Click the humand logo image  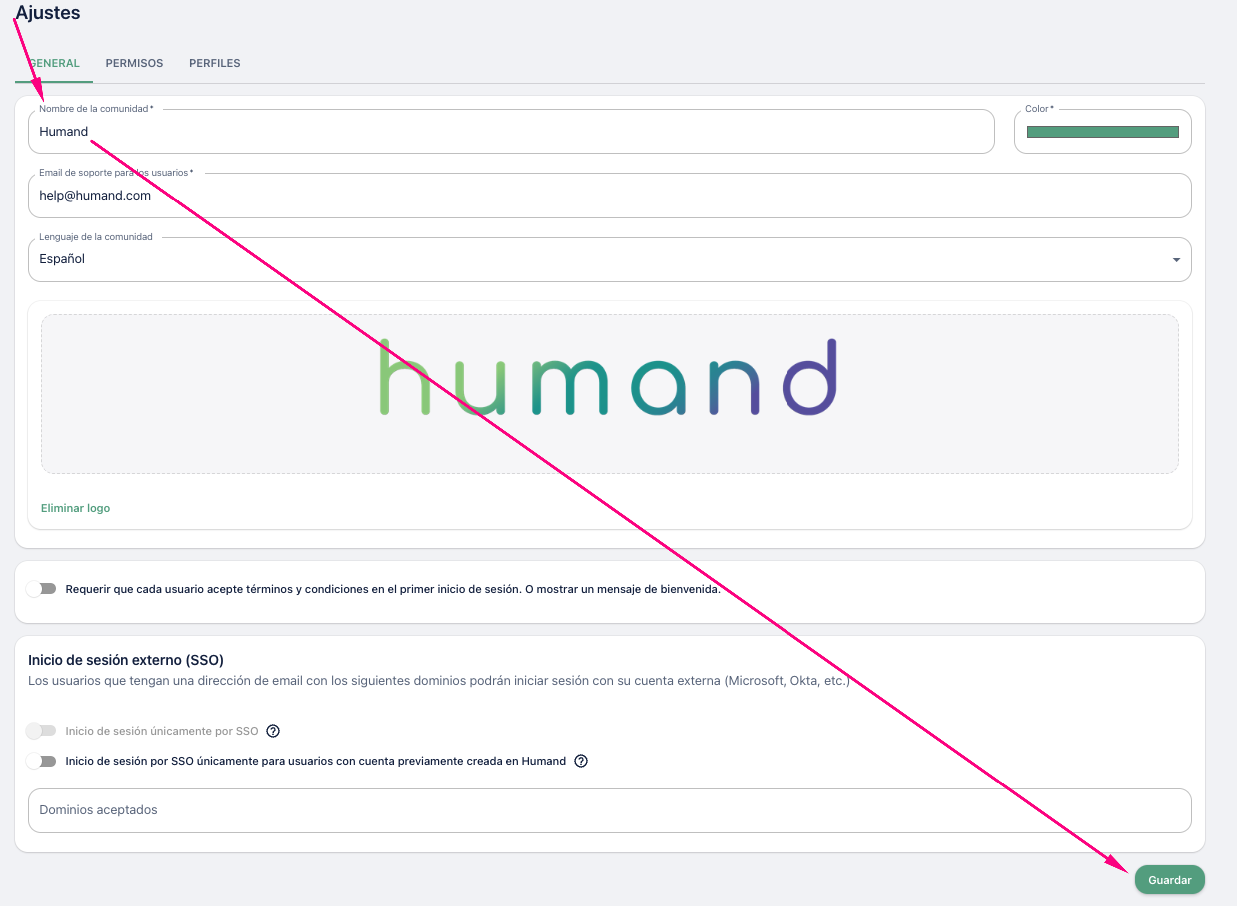pos(608,377)
